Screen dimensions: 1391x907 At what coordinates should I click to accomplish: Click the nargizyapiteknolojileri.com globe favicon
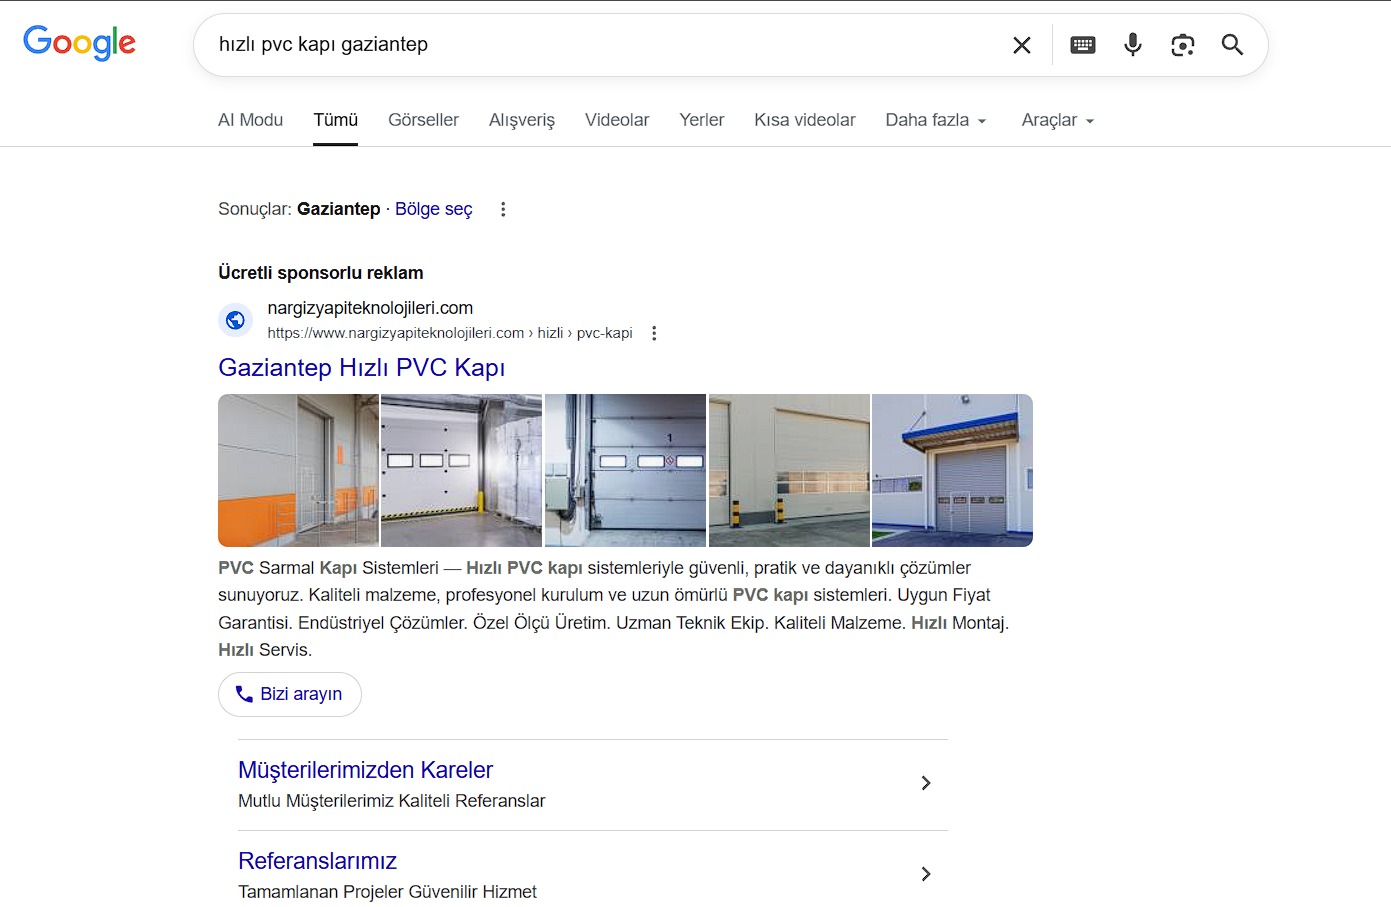coord(235,320)
